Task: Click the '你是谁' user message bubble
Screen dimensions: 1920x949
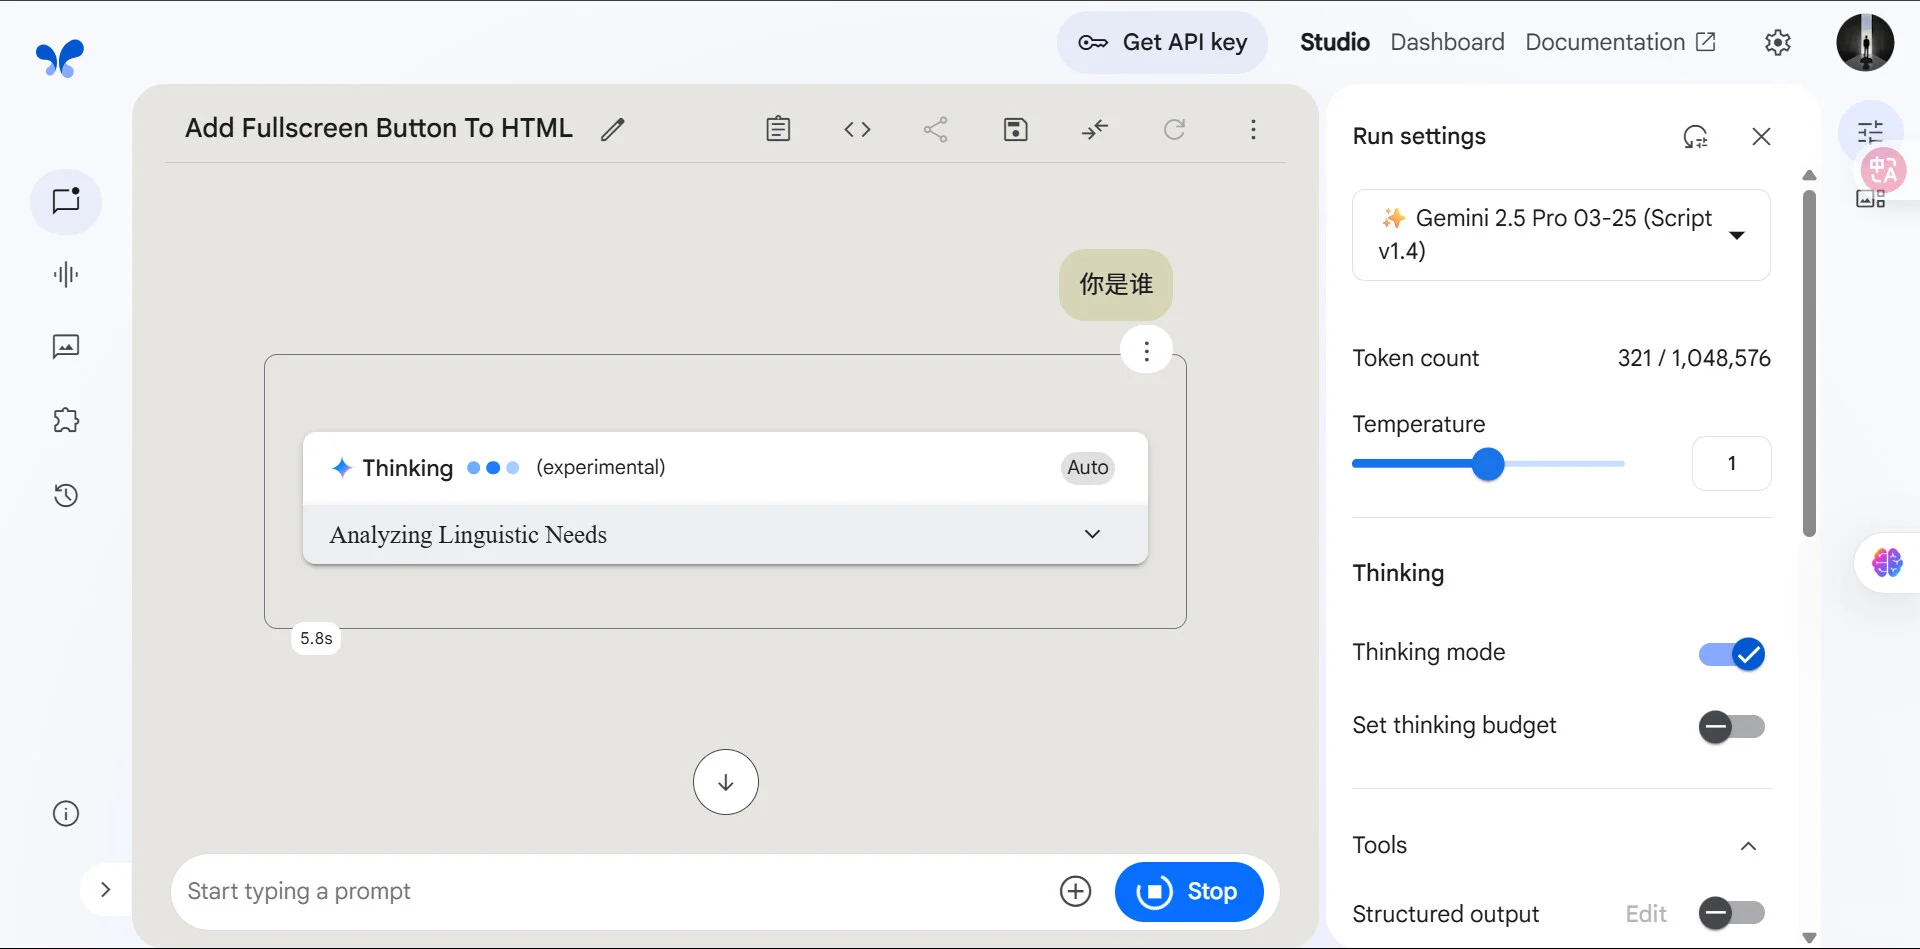Action: [x=1116, y=285]
